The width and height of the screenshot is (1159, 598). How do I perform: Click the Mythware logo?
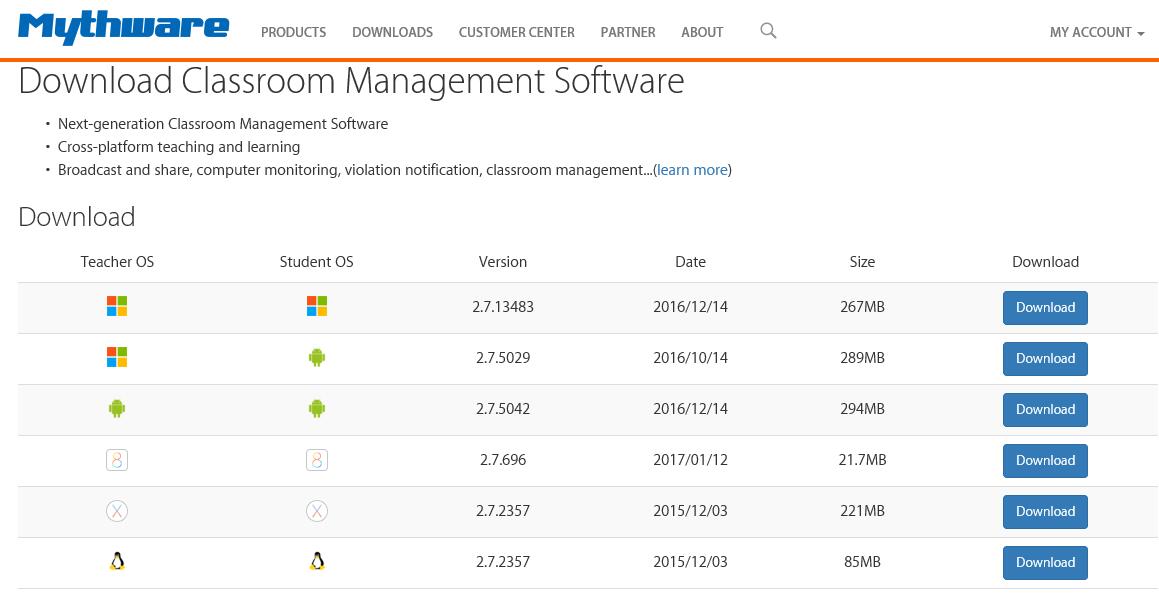(x=123, y=29)
